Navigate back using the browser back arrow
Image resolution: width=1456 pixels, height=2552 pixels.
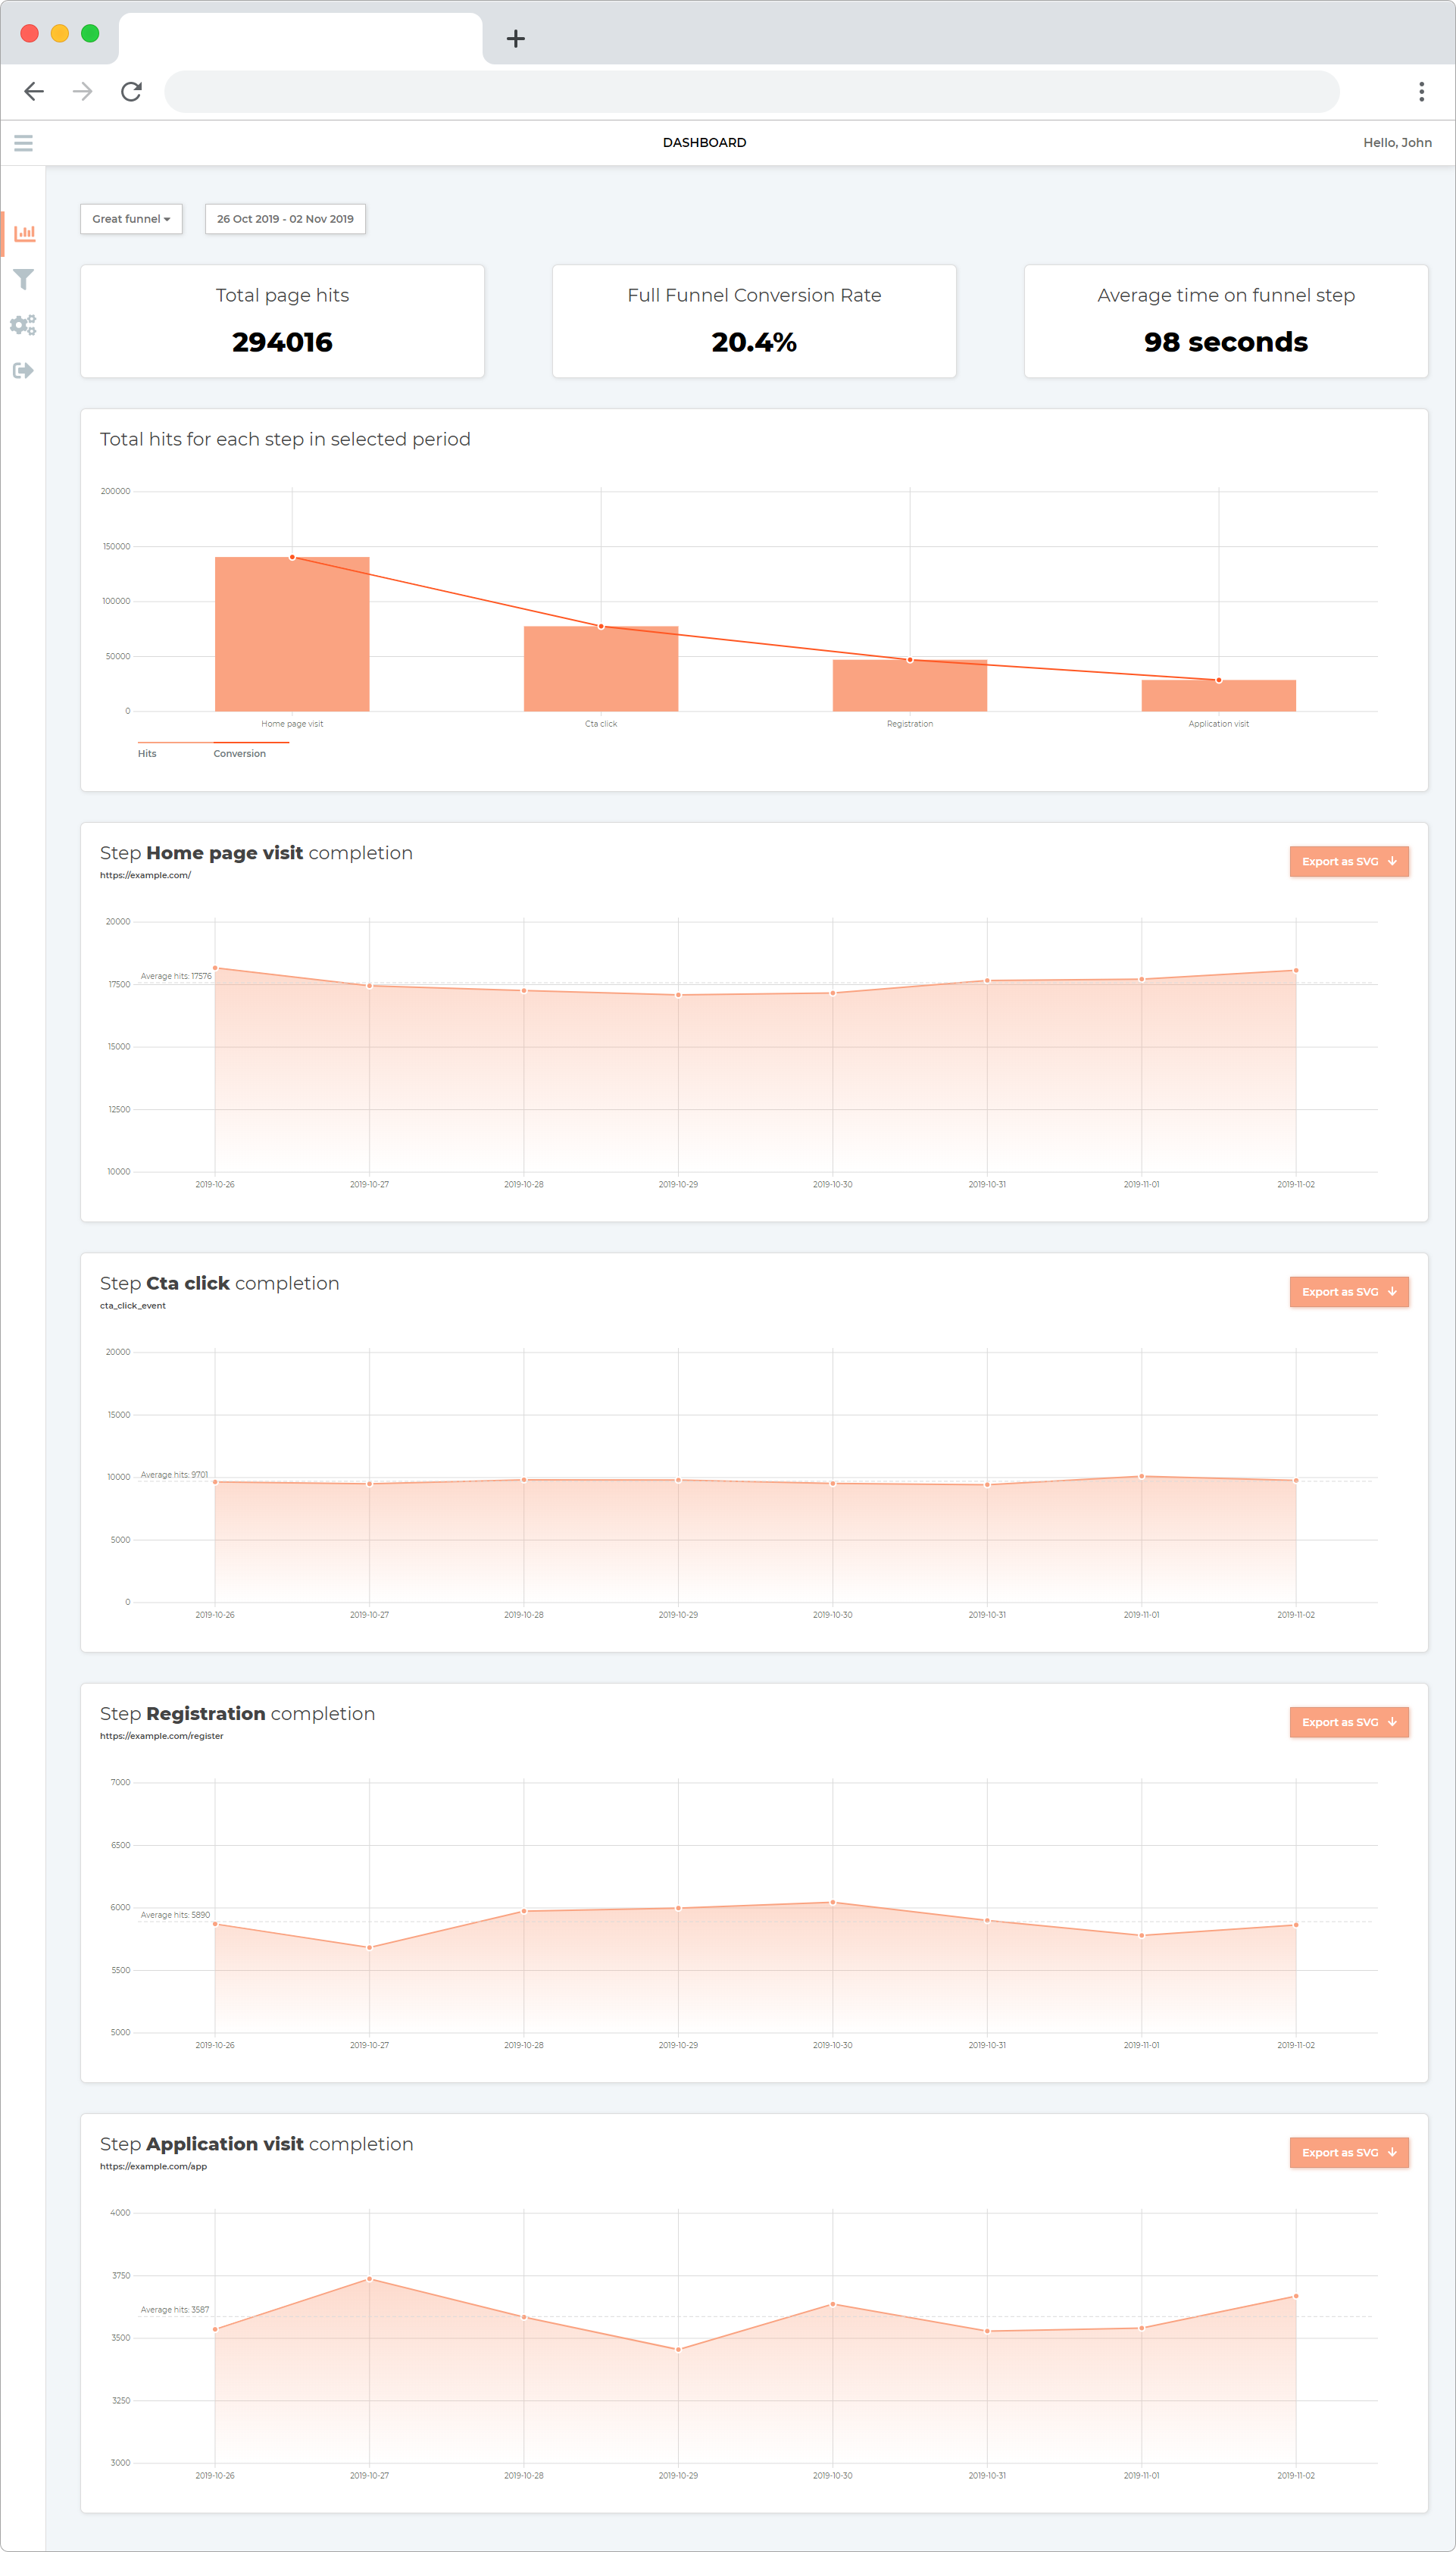point(34,91)
